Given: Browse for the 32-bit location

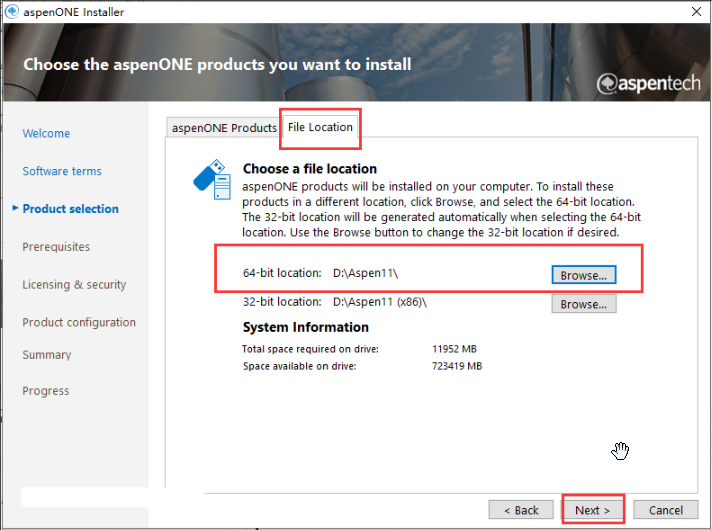Looking at the screenshot, I should click(x=583, y=304).
